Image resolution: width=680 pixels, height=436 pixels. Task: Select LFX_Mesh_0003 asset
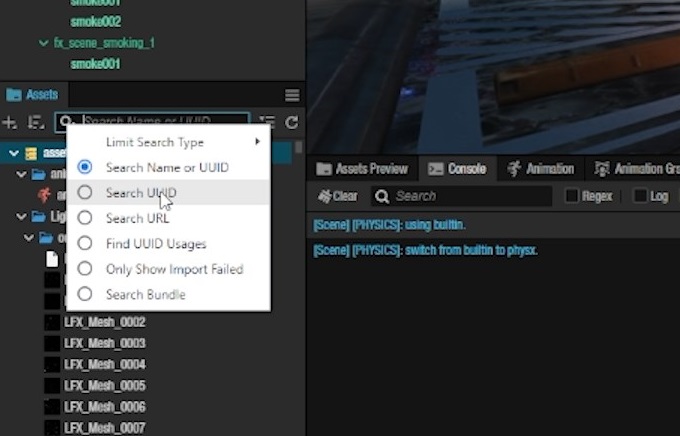105,344
